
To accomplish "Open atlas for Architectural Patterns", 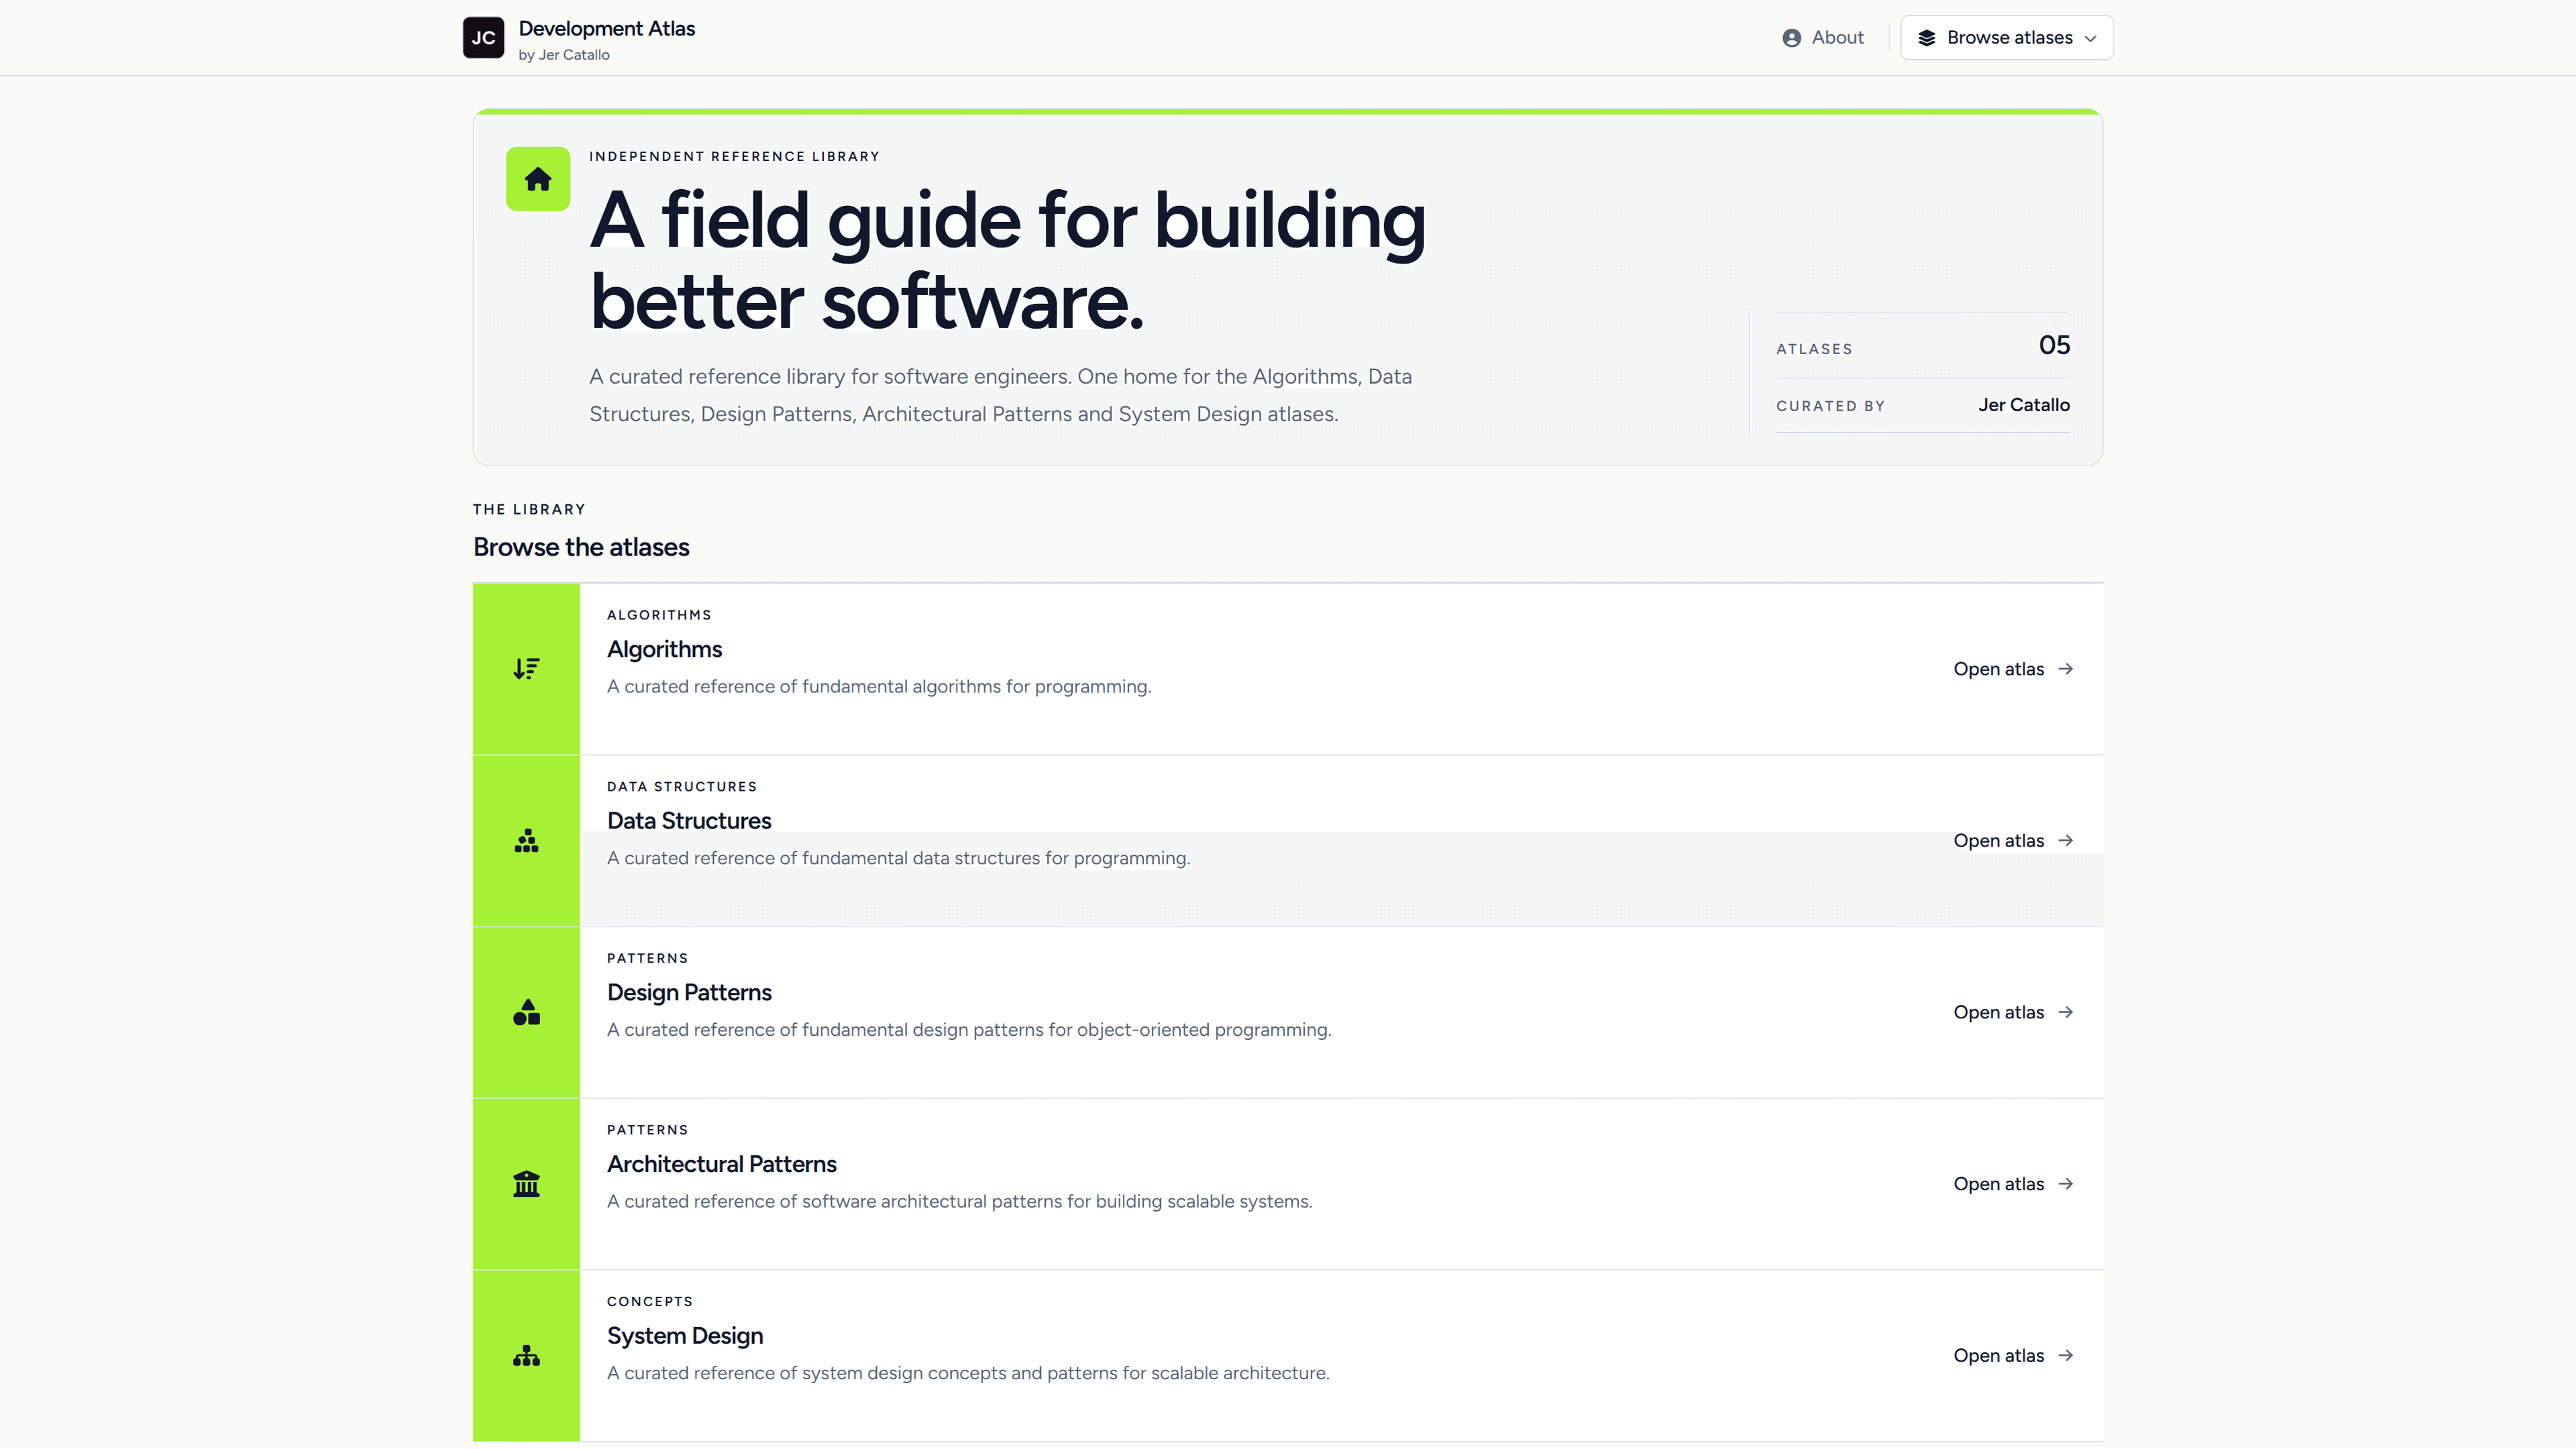I will (x=2014, y=1184).
